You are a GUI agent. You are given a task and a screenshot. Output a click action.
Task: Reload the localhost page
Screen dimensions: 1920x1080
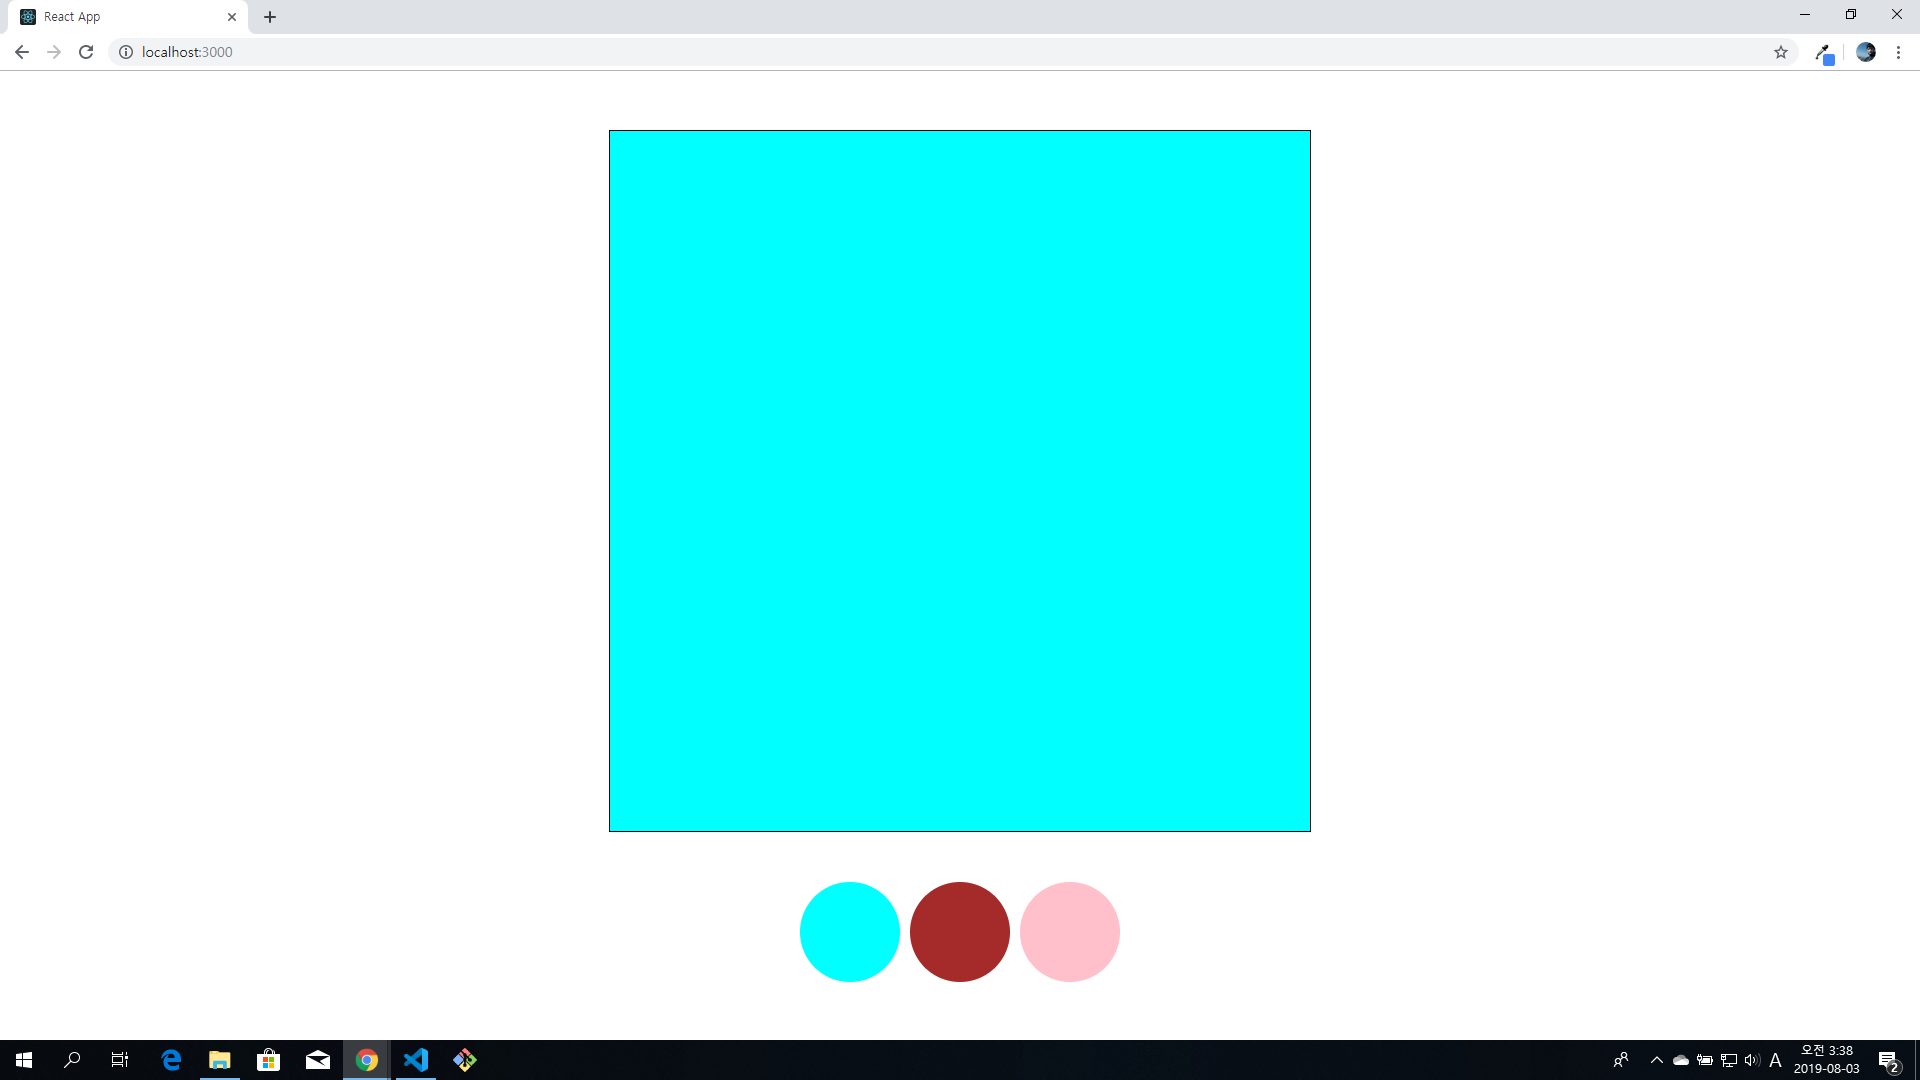86,52
